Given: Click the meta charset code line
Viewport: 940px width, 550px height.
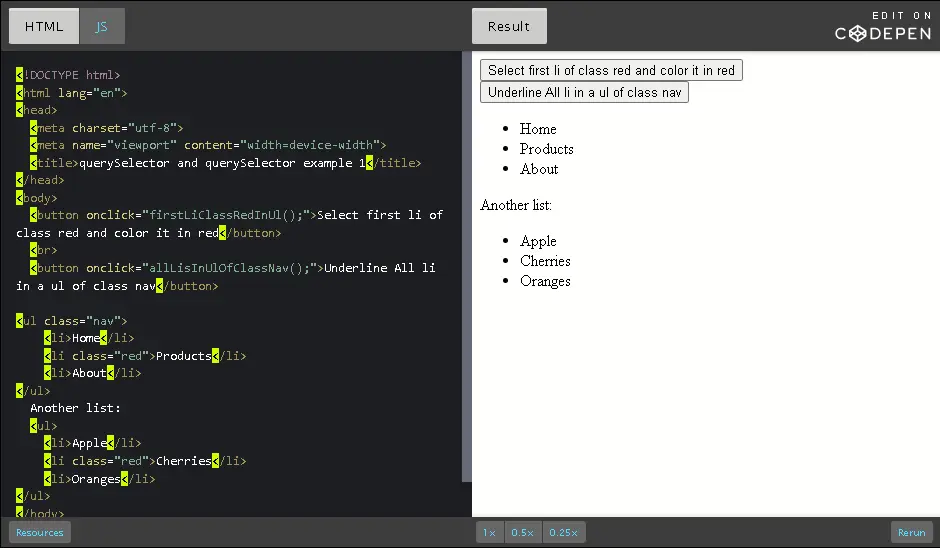Looking at the screenshot, I should 107,128.
